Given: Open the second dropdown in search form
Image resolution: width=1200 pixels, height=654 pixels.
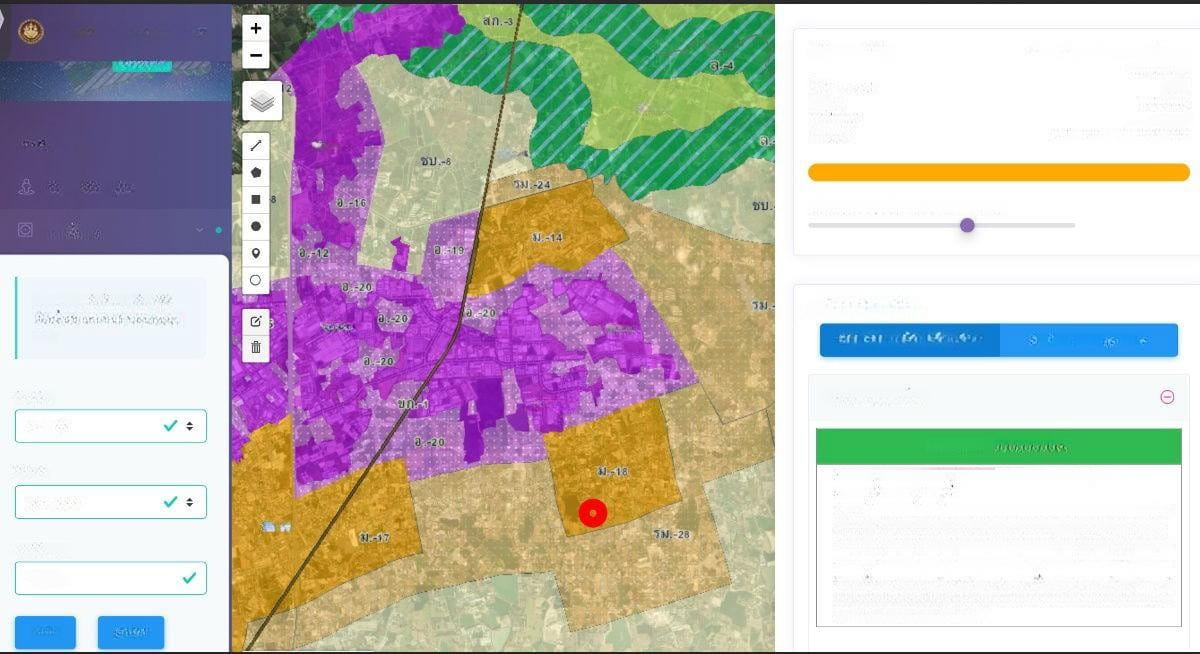Looking at the screenshot, I should tap(110, 502).
